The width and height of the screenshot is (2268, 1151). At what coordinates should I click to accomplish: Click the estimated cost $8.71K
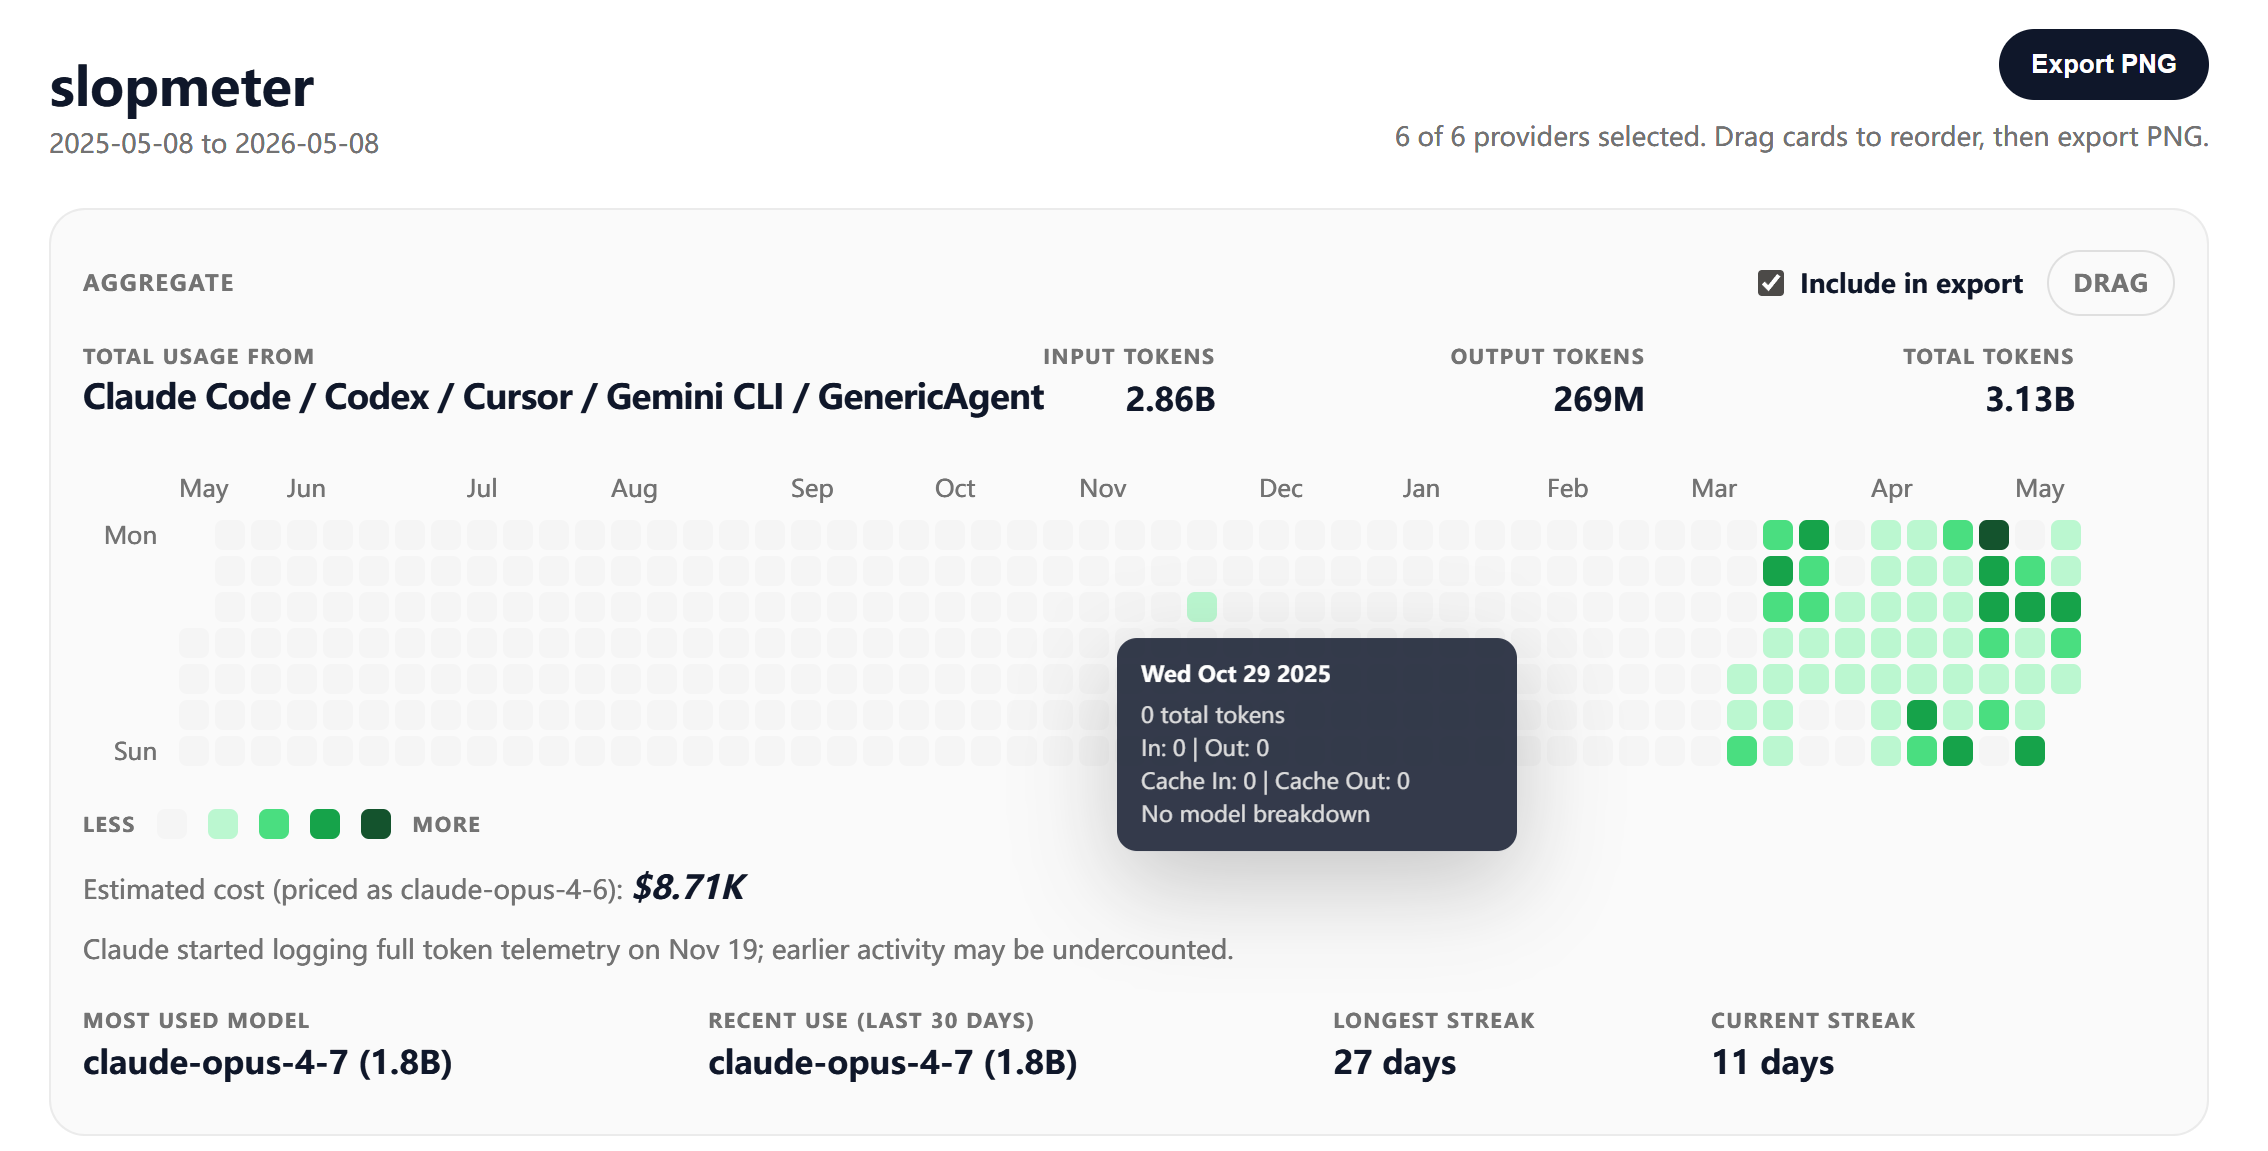click(689, 887)
